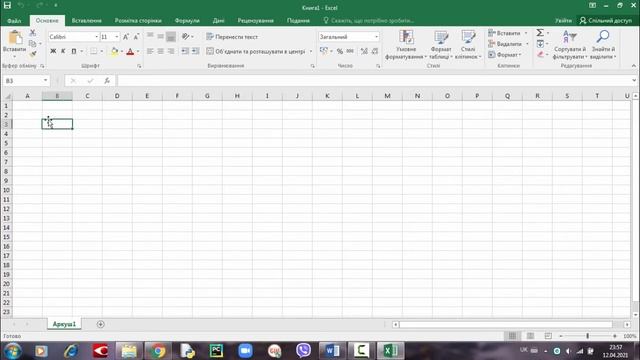Viewport: 640px width, 360px height.
Task: Click the text orientation icon
Action: [186, 36]
